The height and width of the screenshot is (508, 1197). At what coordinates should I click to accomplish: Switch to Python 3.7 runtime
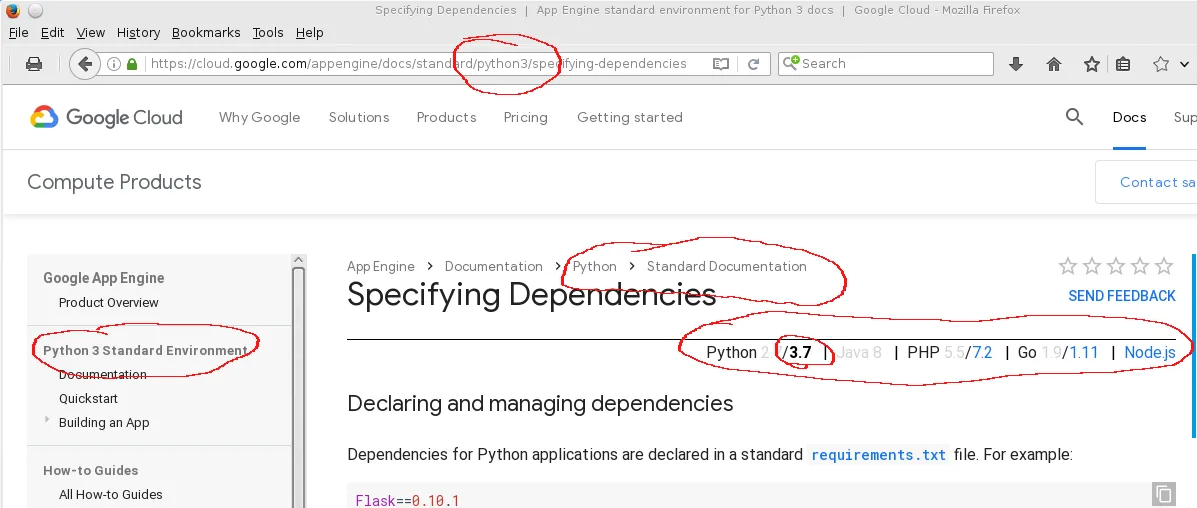(x=800, y=352)
